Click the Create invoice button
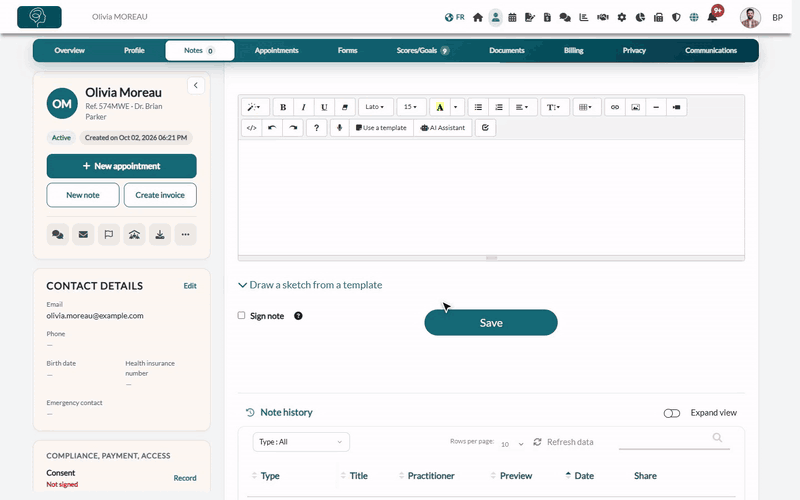This screenshot has height=500, width=800. coord(160,195)
